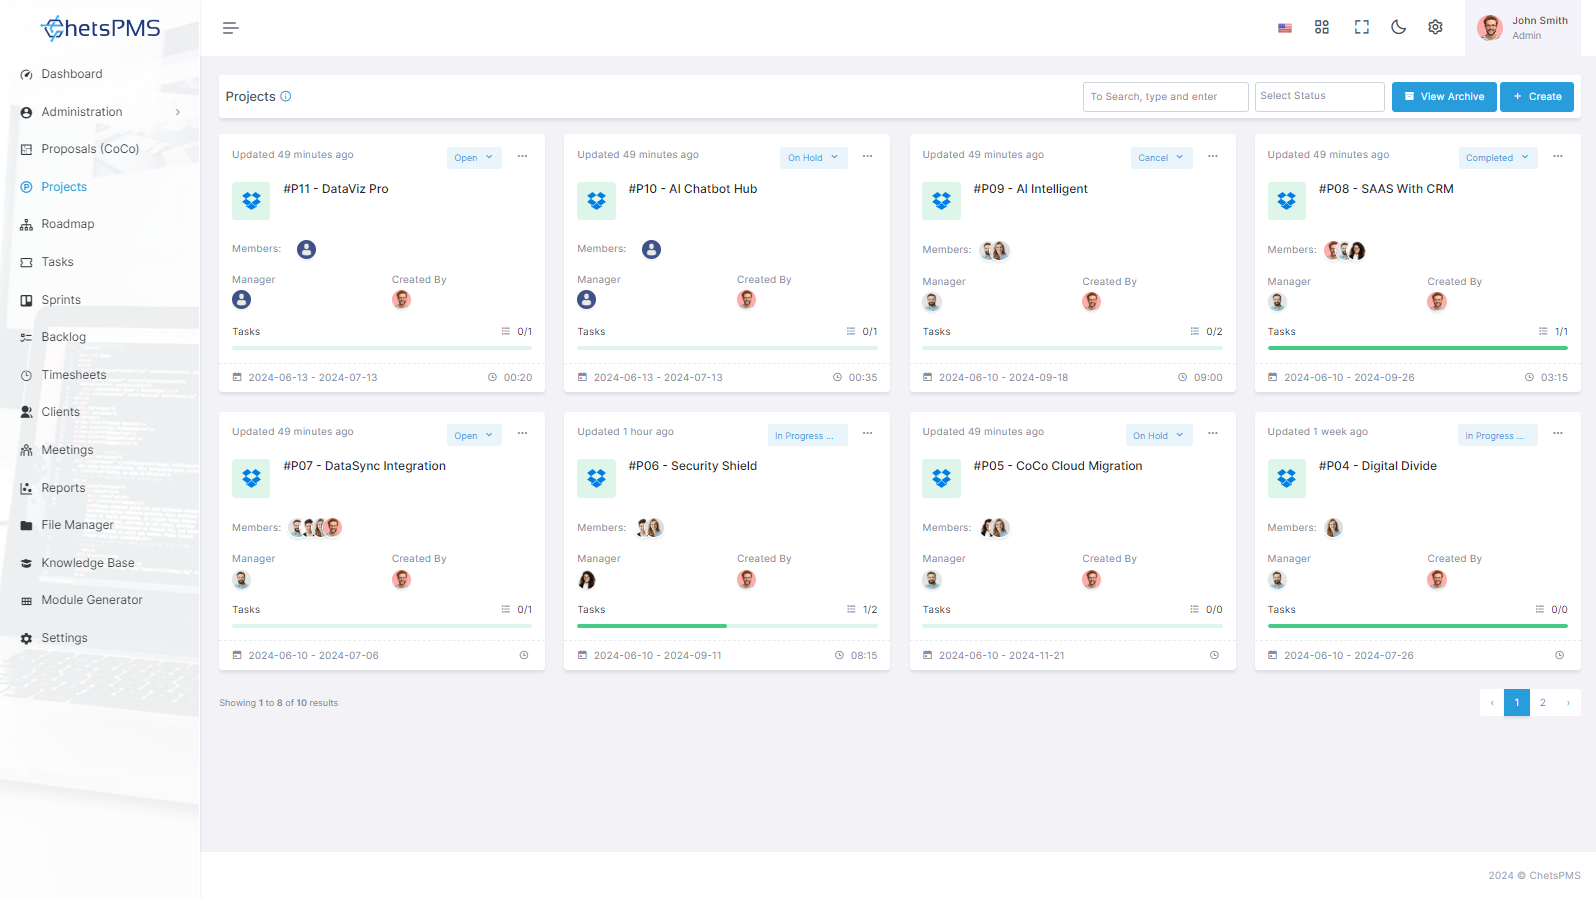
Task: Click the #P04 Digital Divide task progress bar
Action: [x=1418, y=626]
